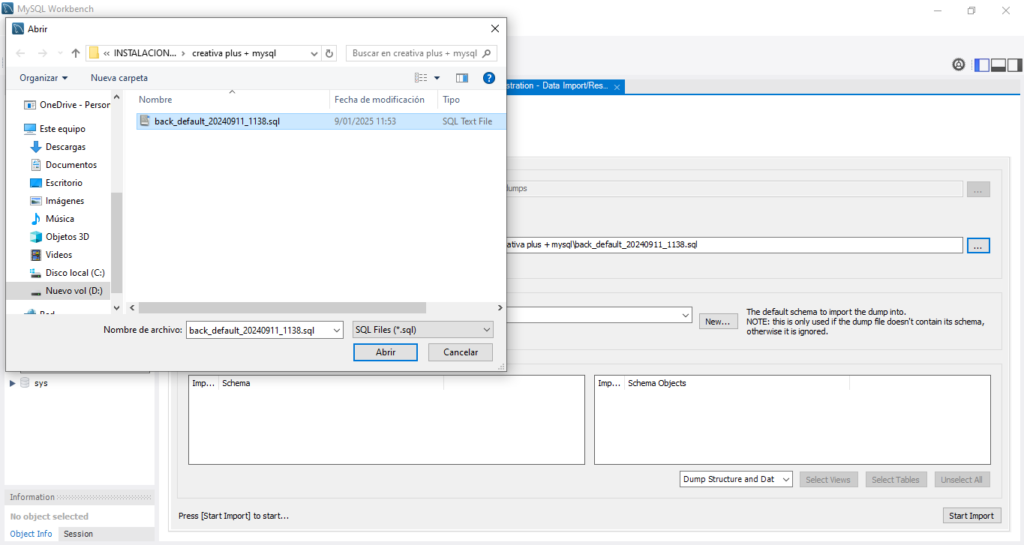
Task: Open OneDrive in navigation pane
Action: pos(67,104)
